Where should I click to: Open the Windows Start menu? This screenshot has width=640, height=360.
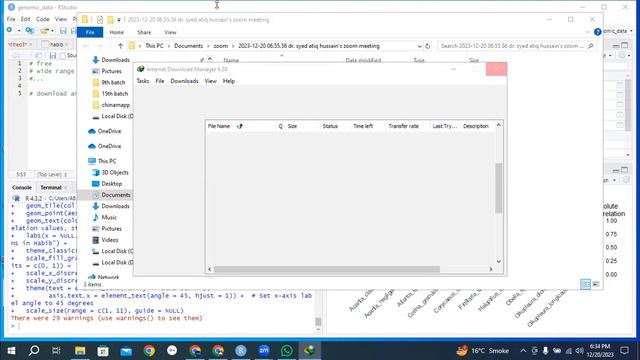11,350
